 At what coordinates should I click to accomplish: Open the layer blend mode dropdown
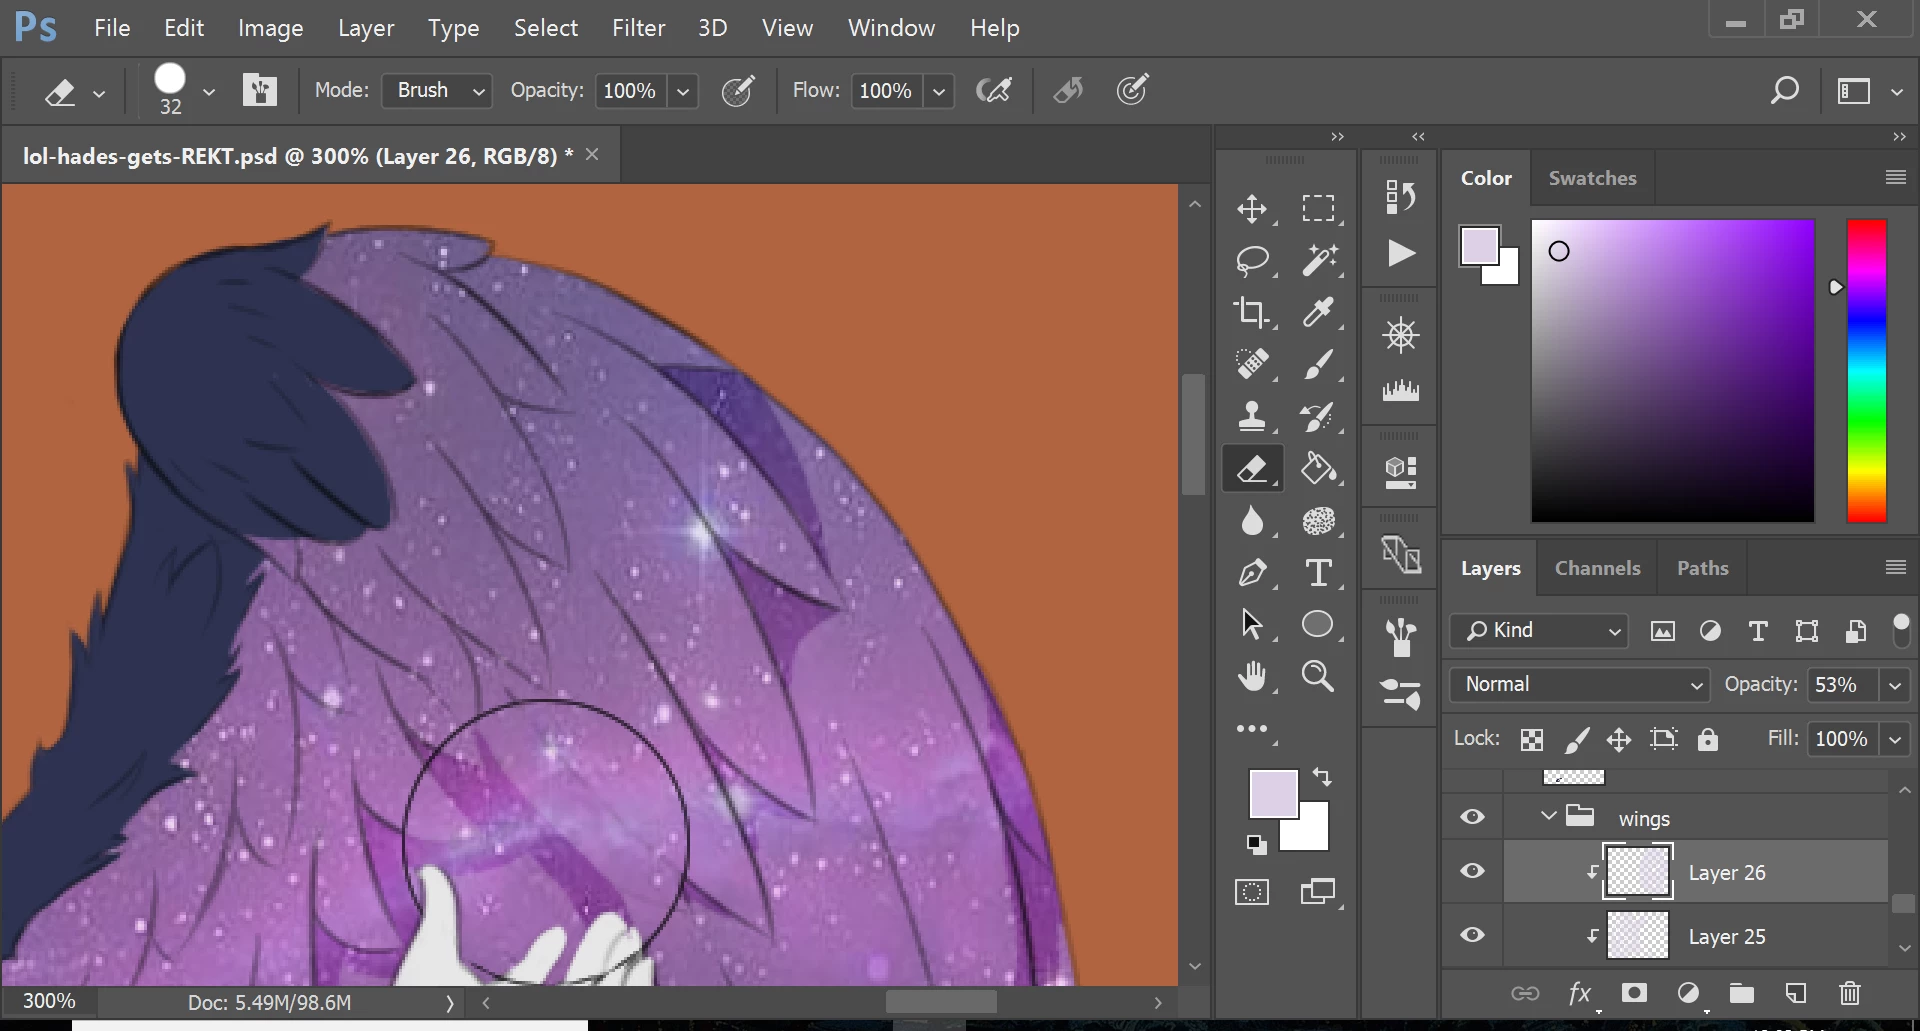pos(1579,685)
